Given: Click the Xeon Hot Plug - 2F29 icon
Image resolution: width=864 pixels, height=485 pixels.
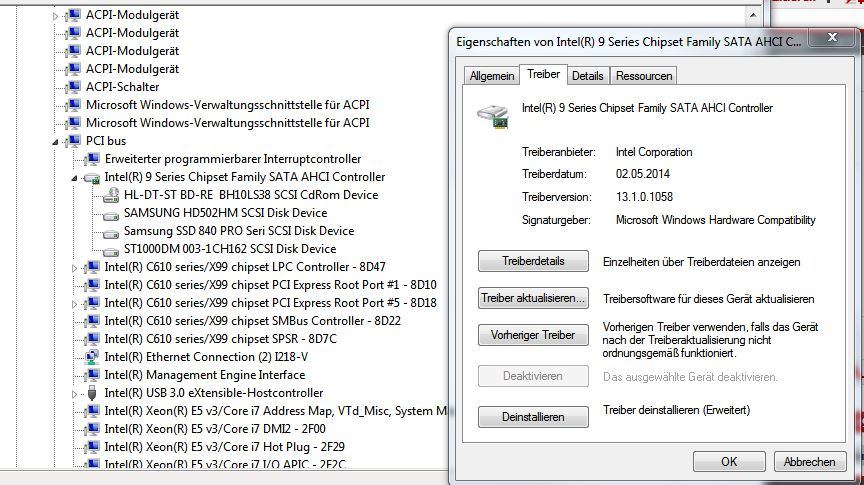Looking at the screenshot, I should click(93, 447).
